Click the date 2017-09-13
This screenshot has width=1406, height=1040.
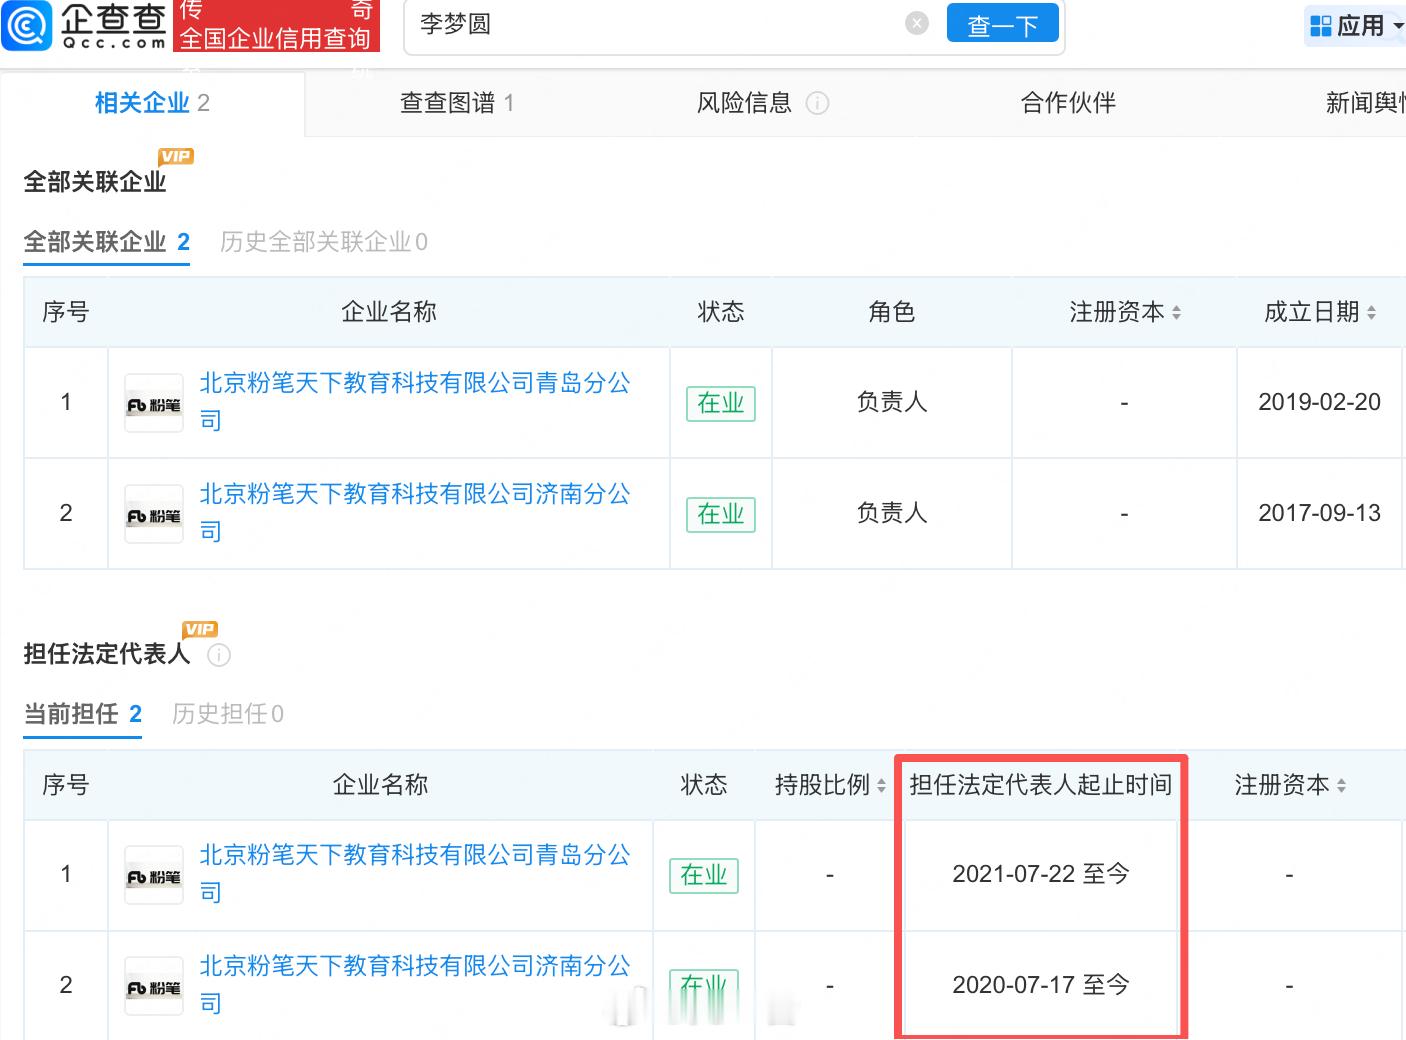pos(1319,513)
